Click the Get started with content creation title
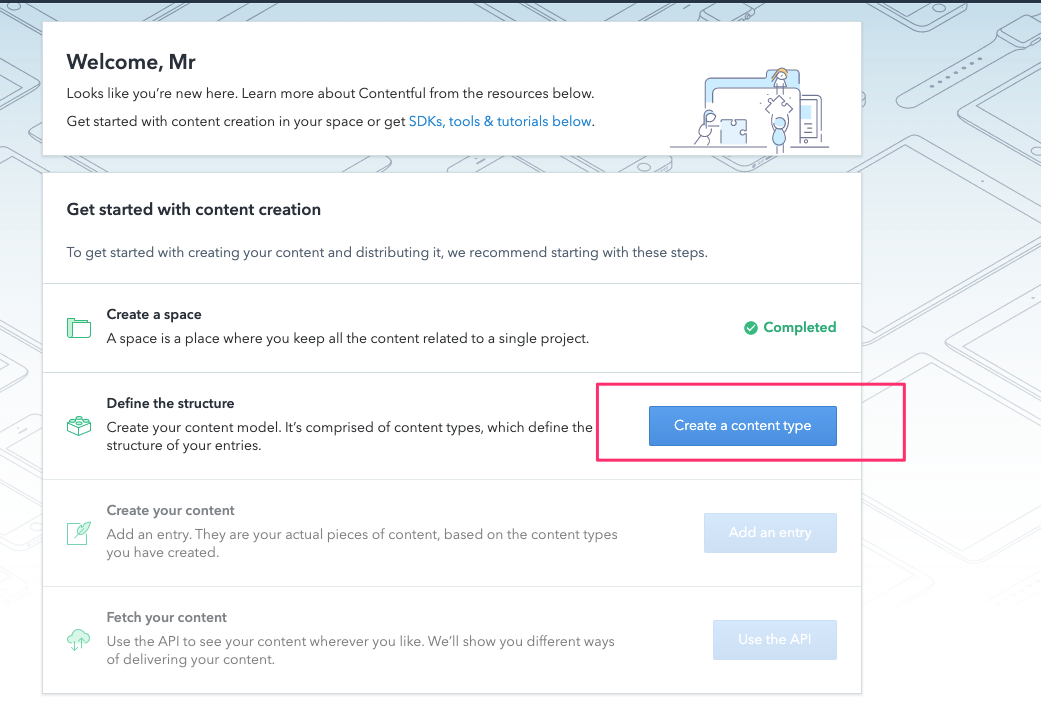Screen dimensions: 1041x713 click(193, 209)
